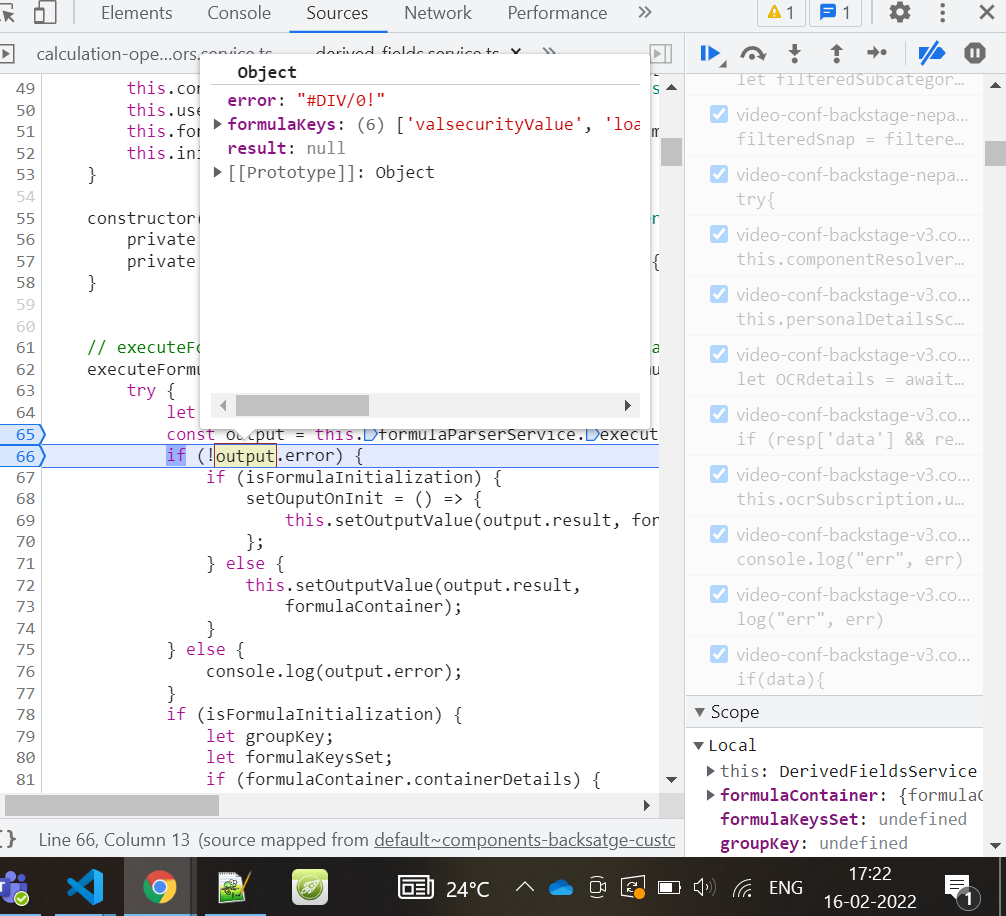Toggle breakpoint on line 66
Viewport: 1006px width, 916px height.
pos(23,456)
